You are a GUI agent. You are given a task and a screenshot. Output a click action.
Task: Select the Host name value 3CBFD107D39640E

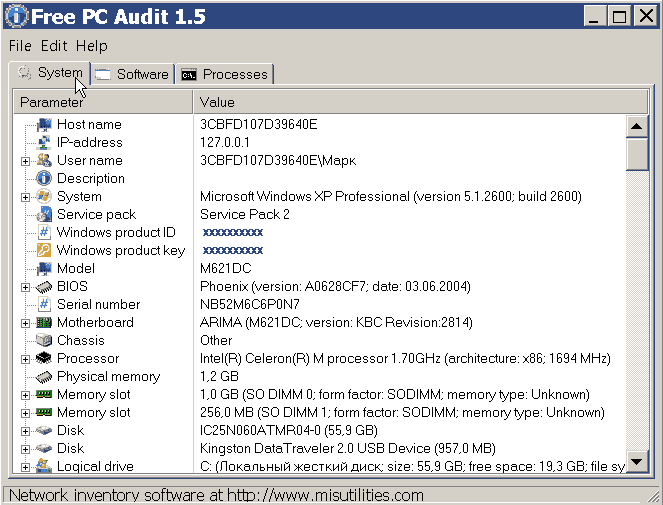point(258,124)
